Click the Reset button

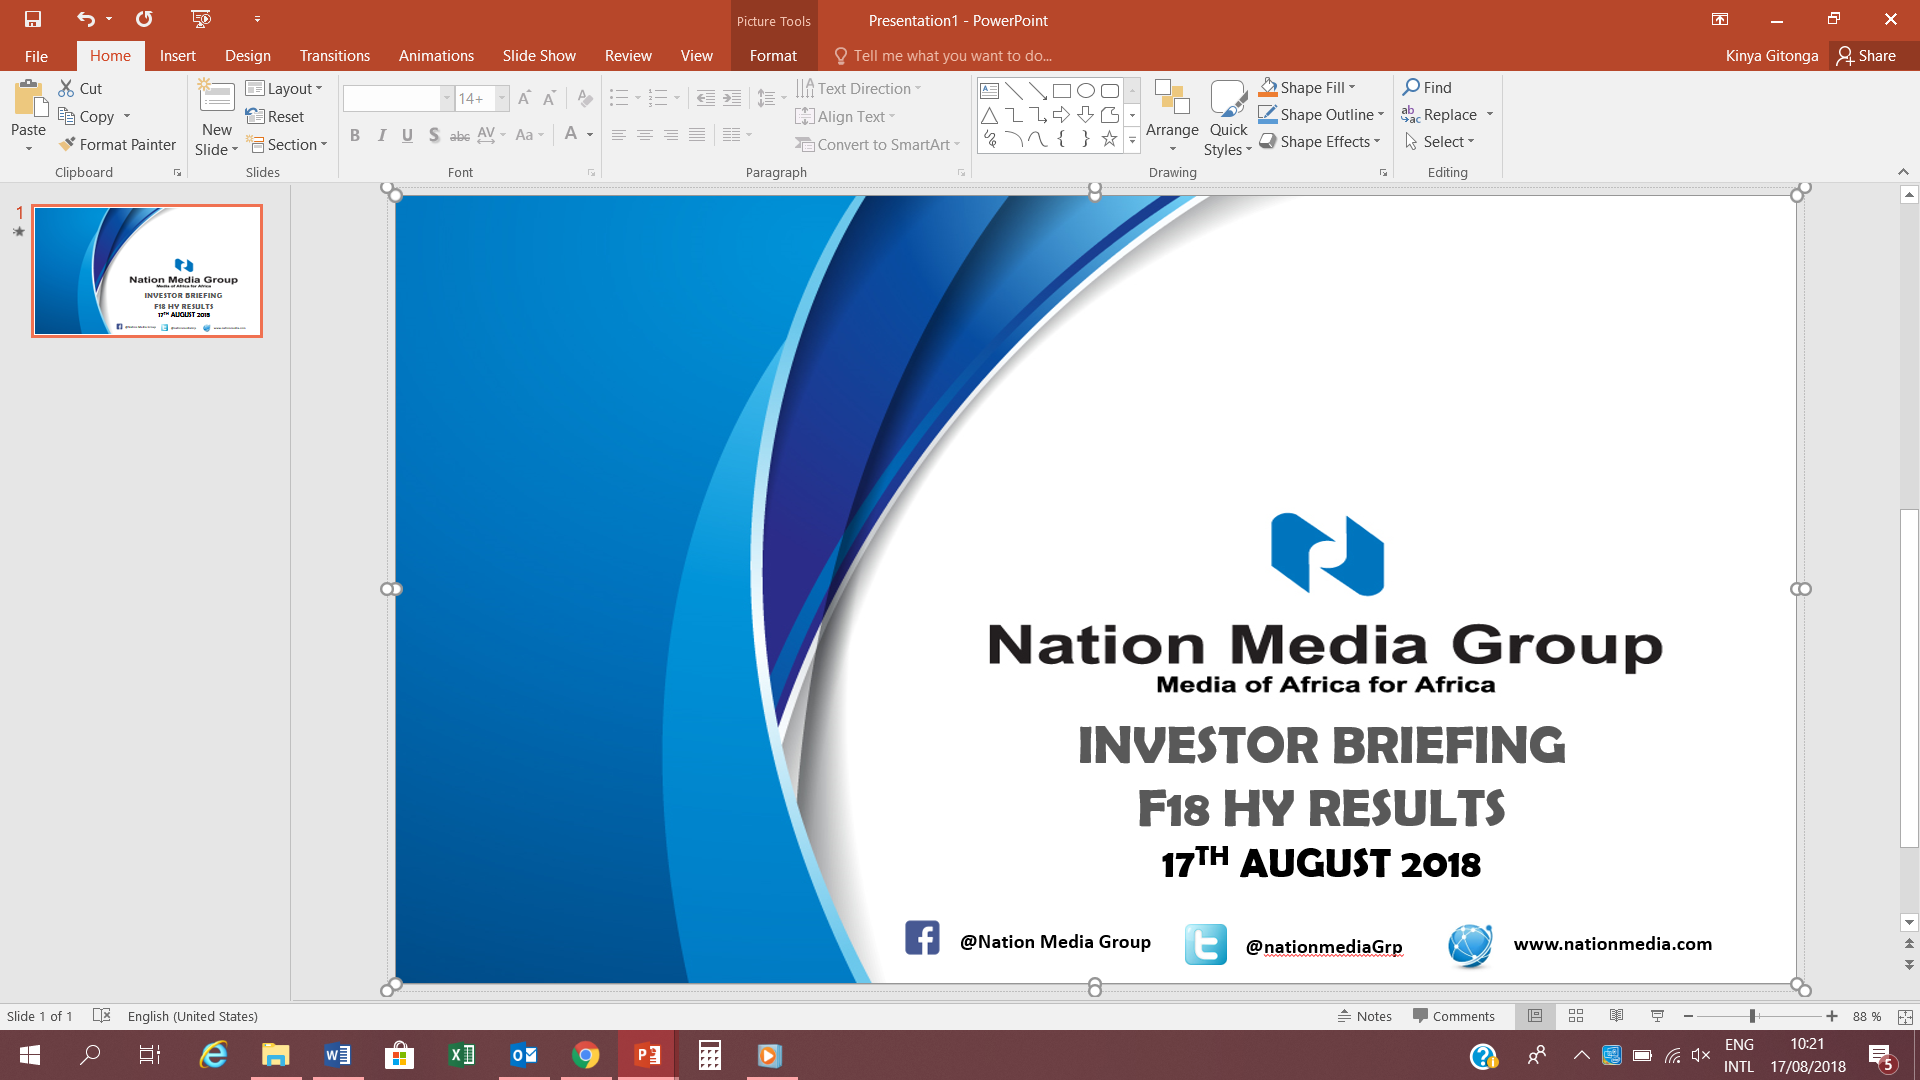(275, 116)
